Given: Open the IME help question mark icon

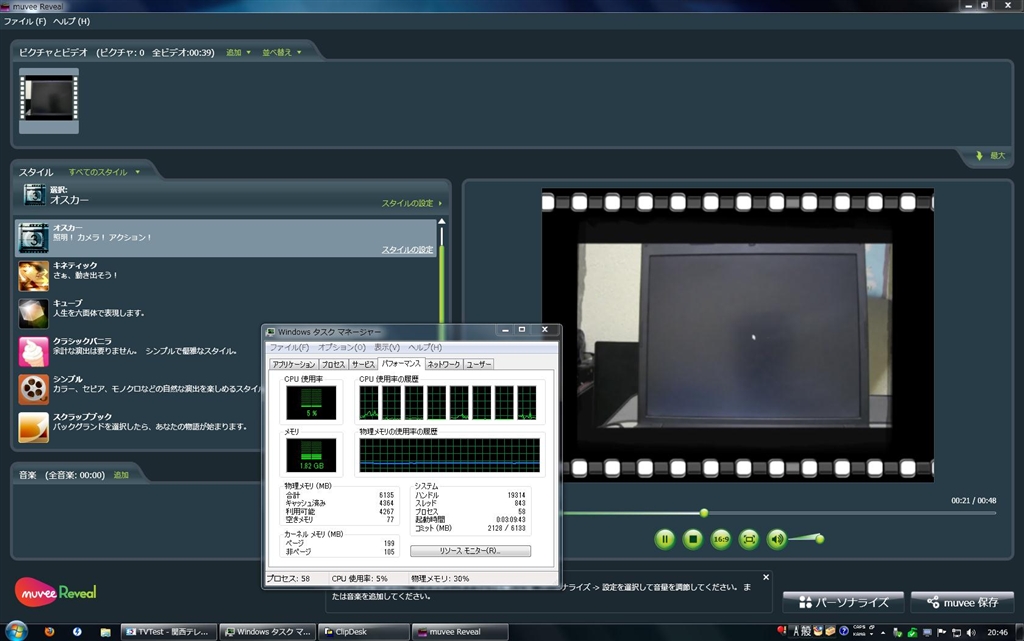Looking at the screenshot, I should (844, 631).
